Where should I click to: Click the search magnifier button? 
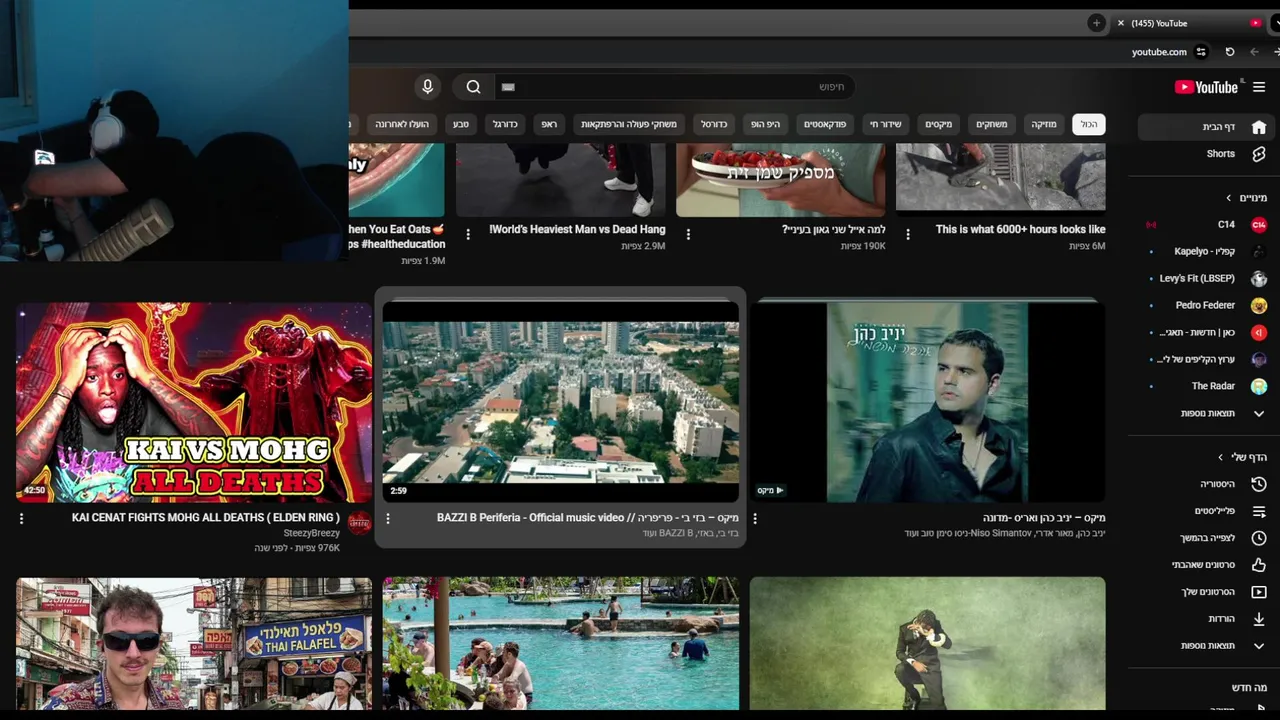[x=473, y=87]
